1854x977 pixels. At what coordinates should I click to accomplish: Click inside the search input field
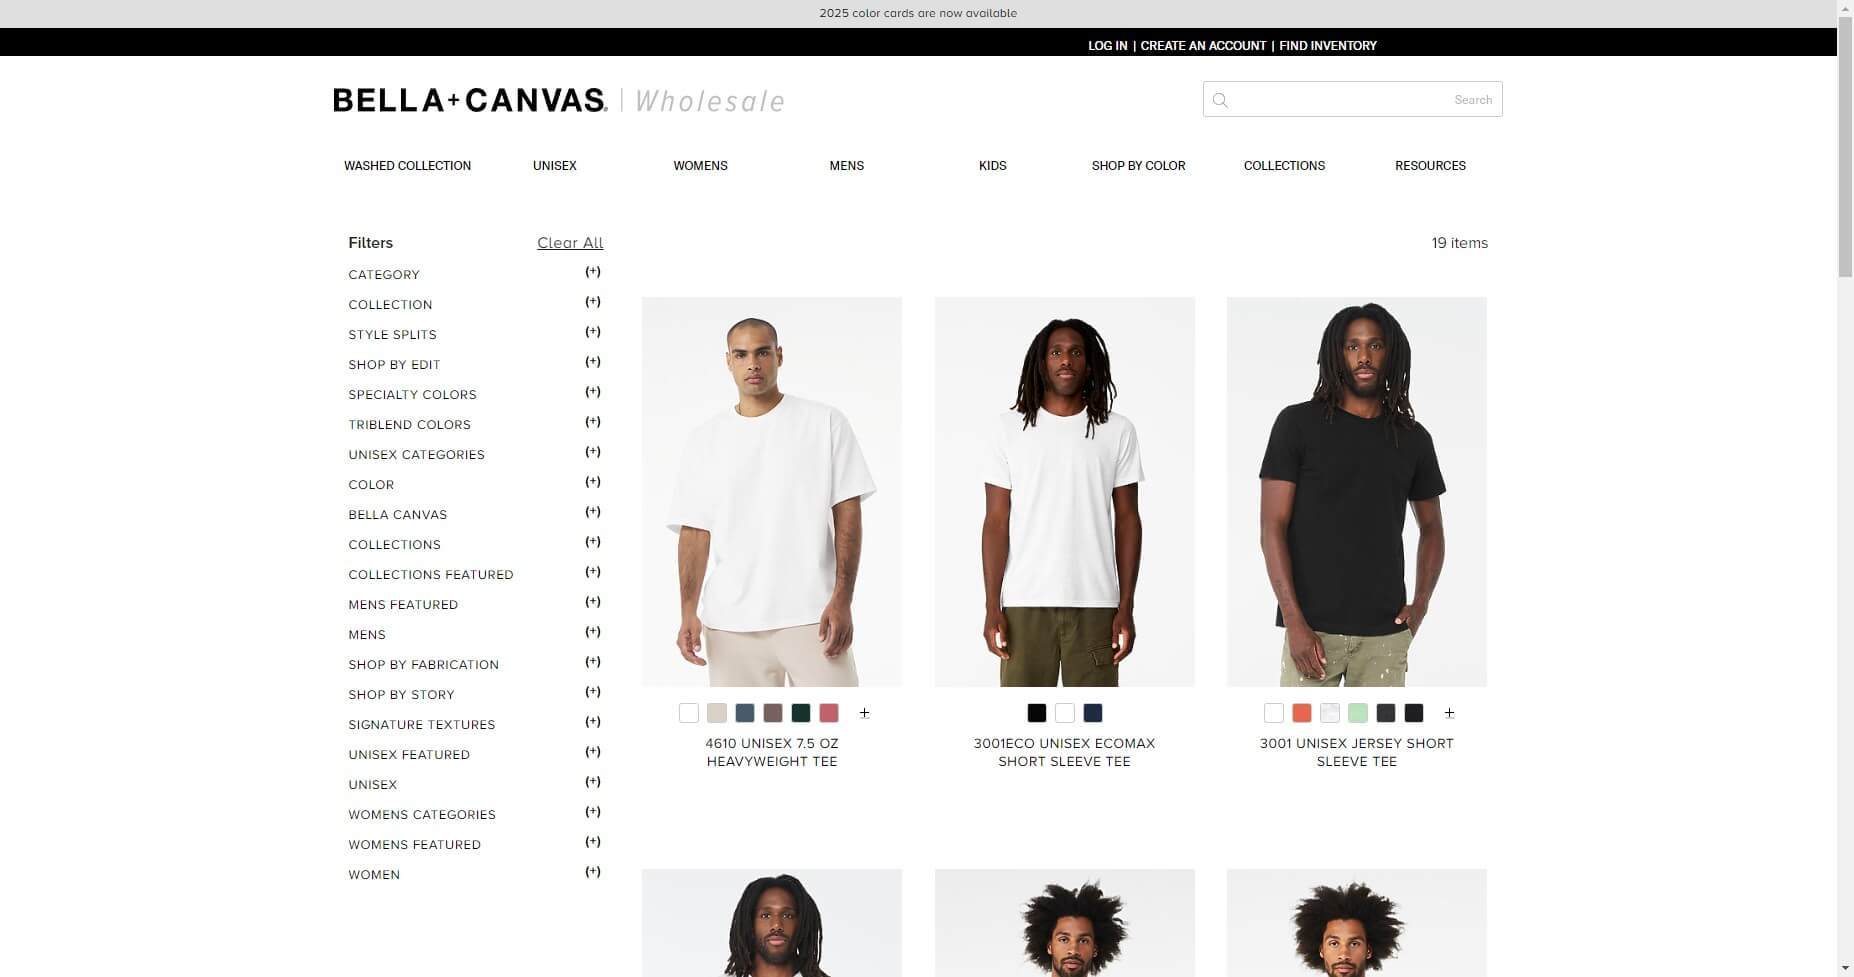[x=1340, y=100]
